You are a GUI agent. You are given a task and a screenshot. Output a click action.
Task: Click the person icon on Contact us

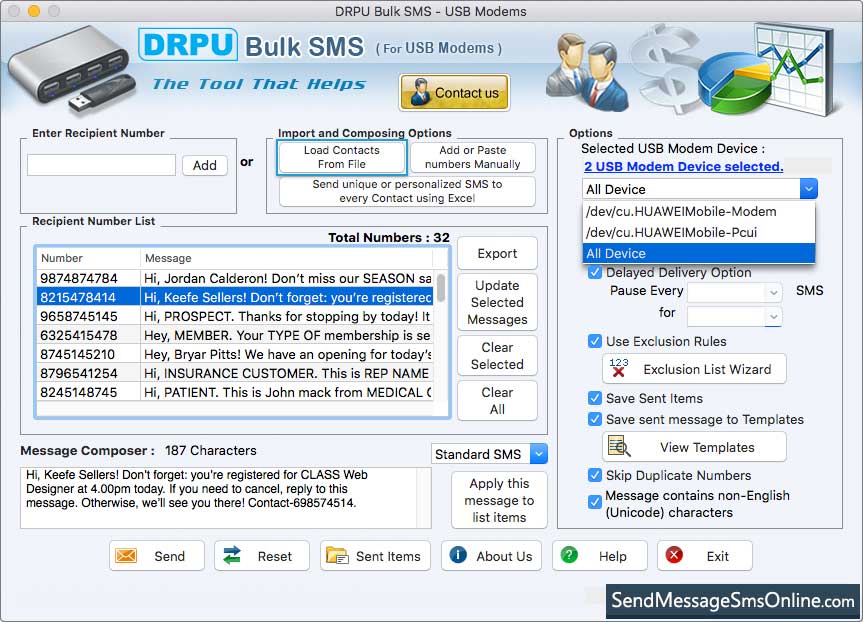tap(420, 92)
